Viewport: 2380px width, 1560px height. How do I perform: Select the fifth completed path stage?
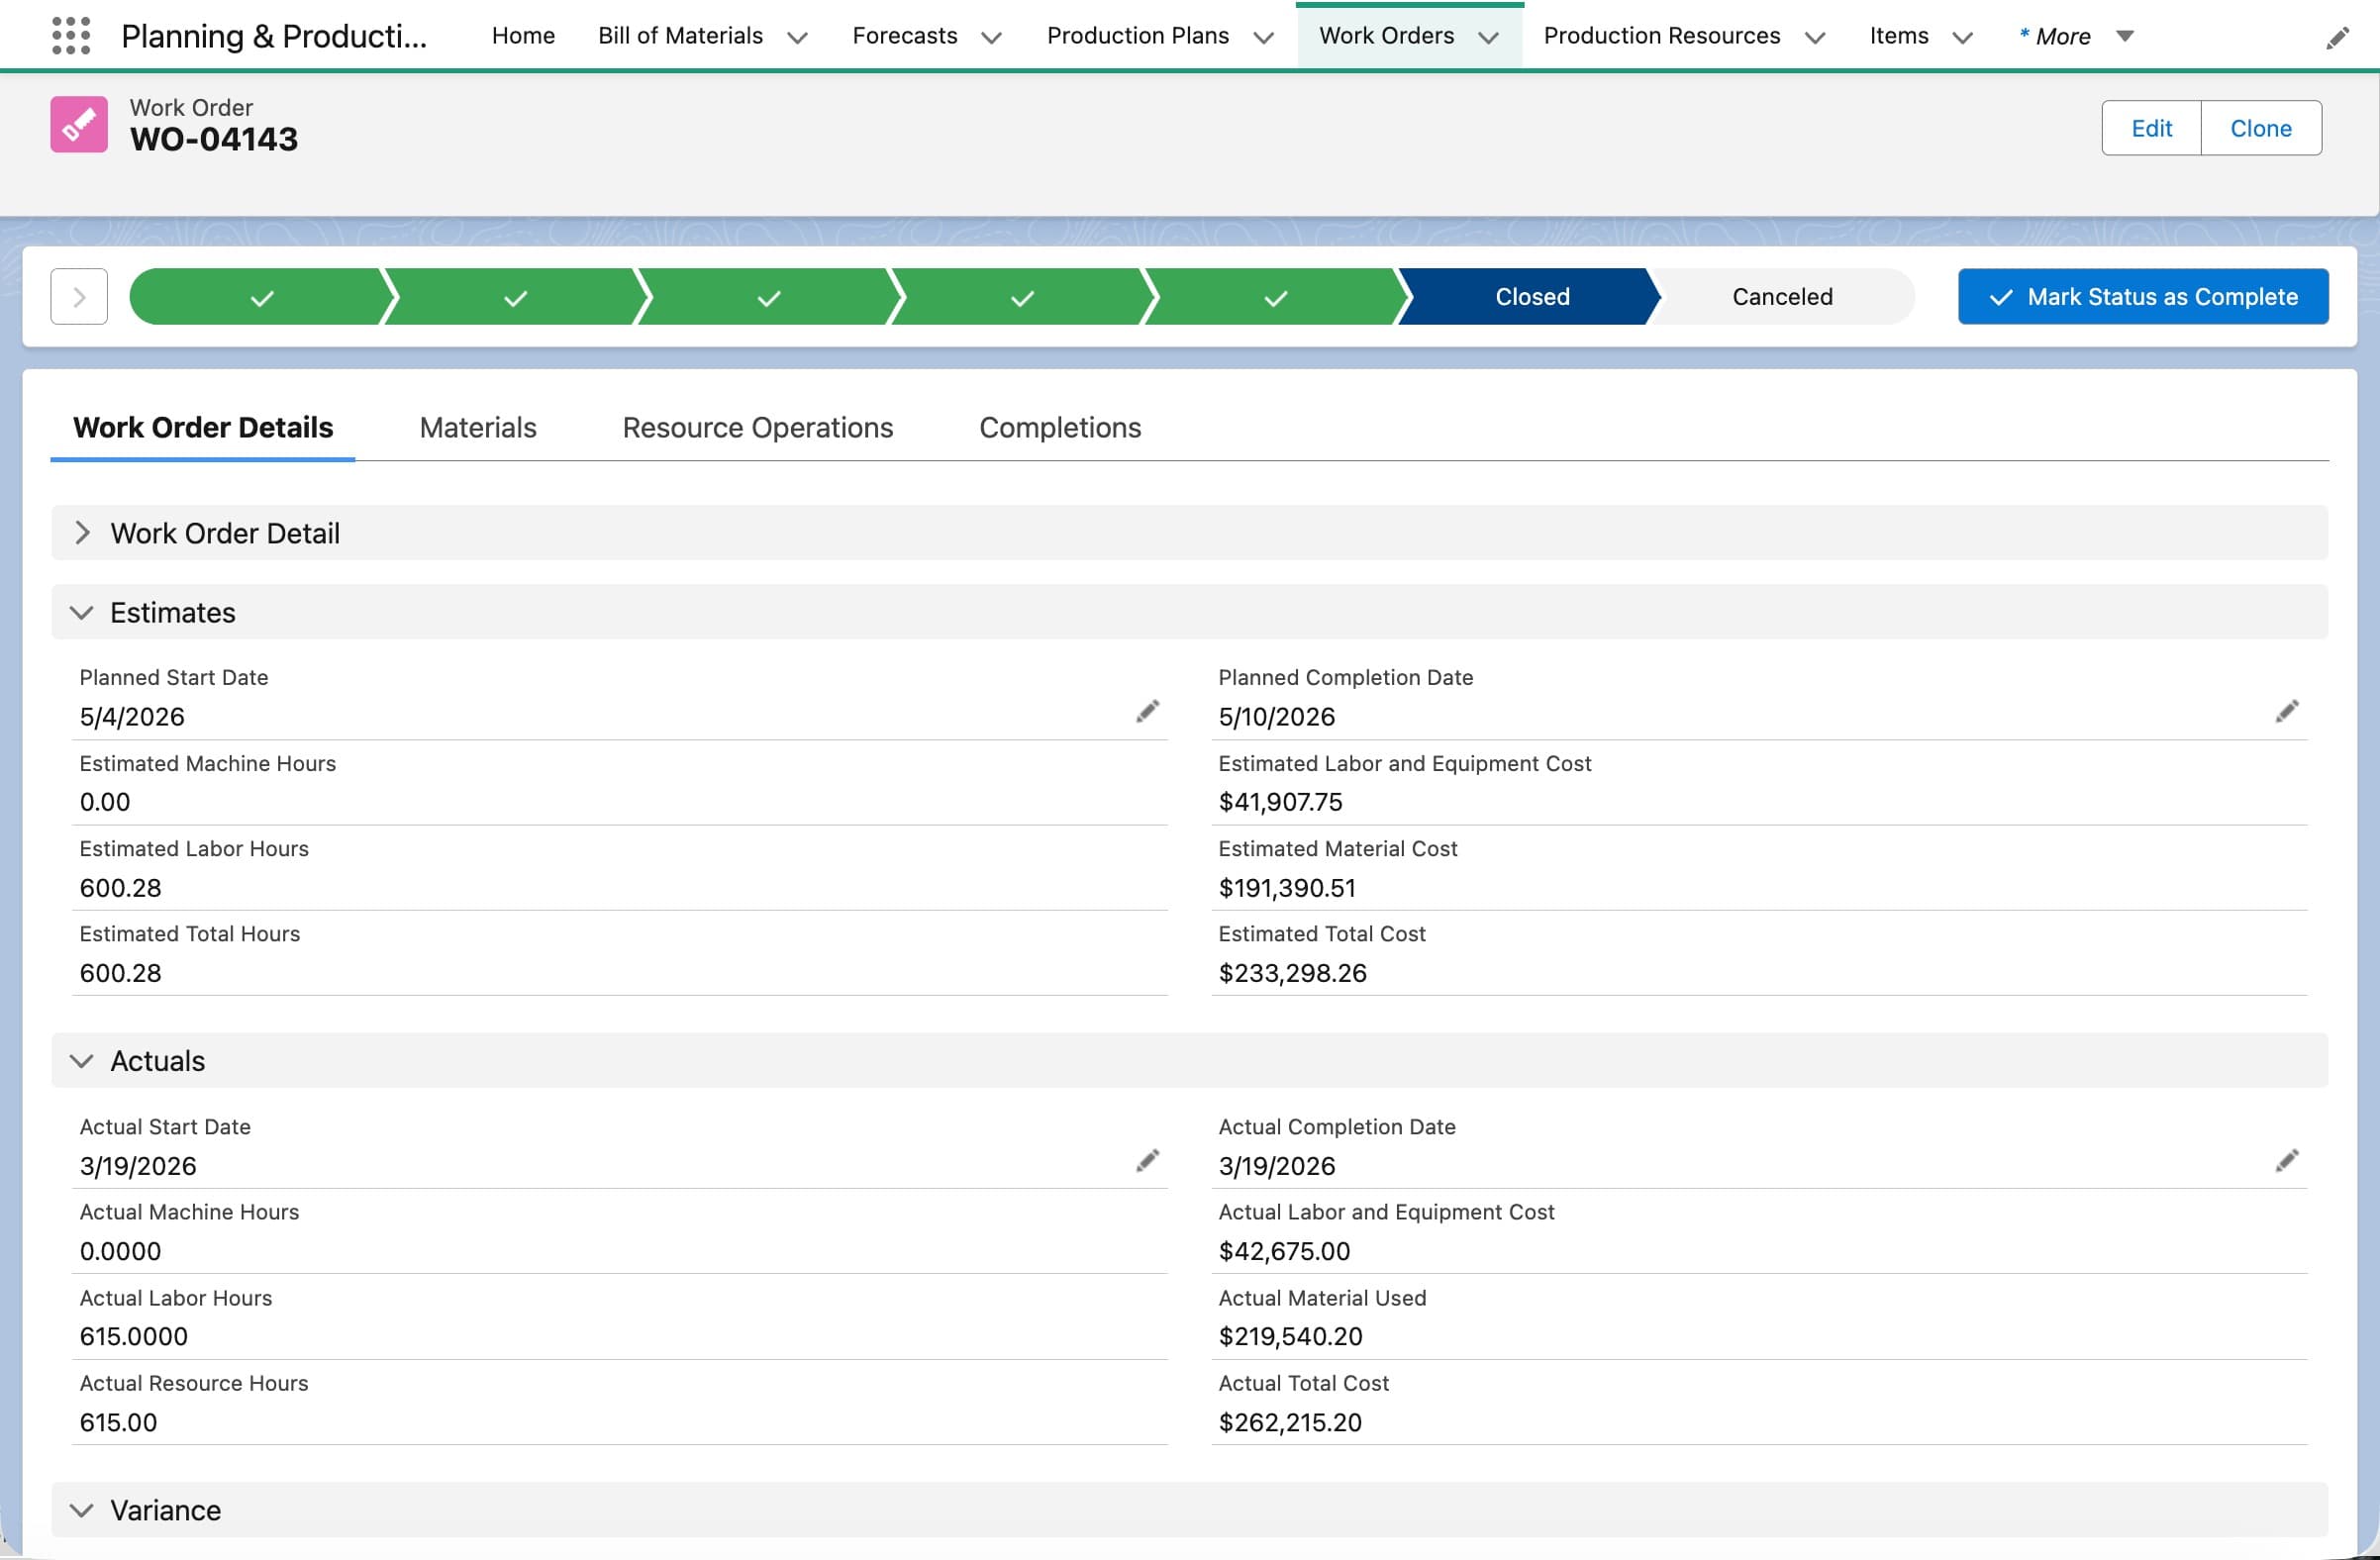tap(1275, 297)
